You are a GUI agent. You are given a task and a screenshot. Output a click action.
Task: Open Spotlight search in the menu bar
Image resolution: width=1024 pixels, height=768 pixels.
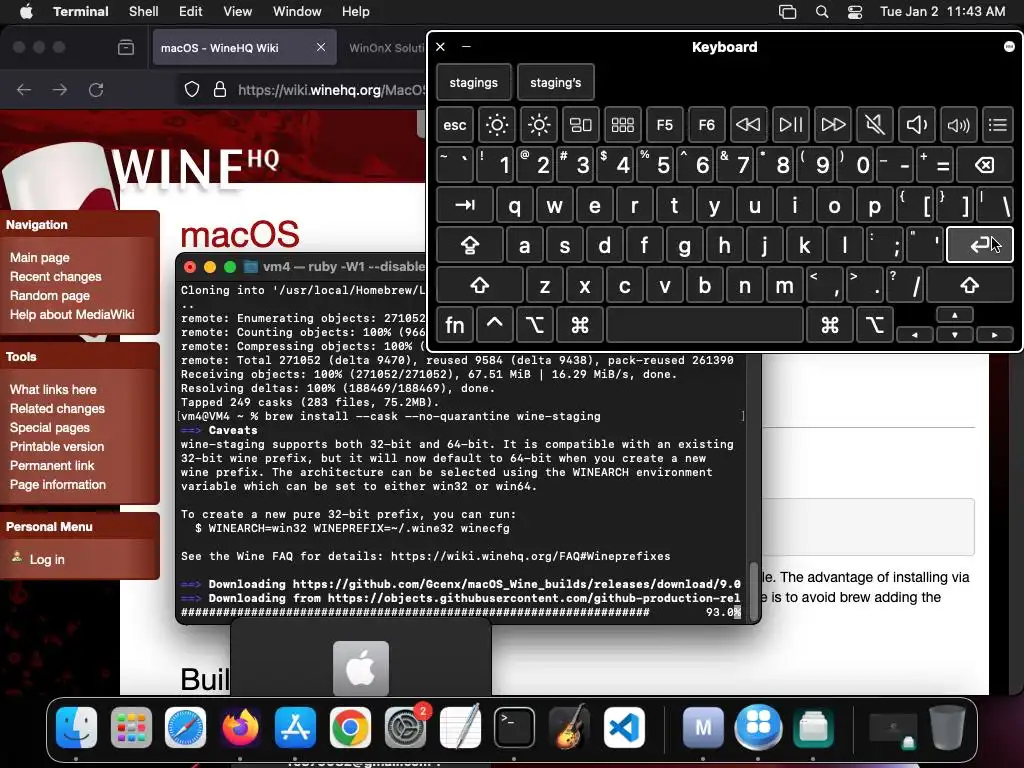pos(822,12)
